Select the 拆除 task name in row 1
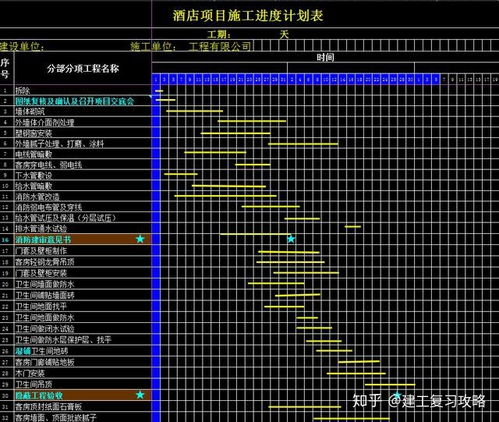The image size is (499, 422). point(23,90)
